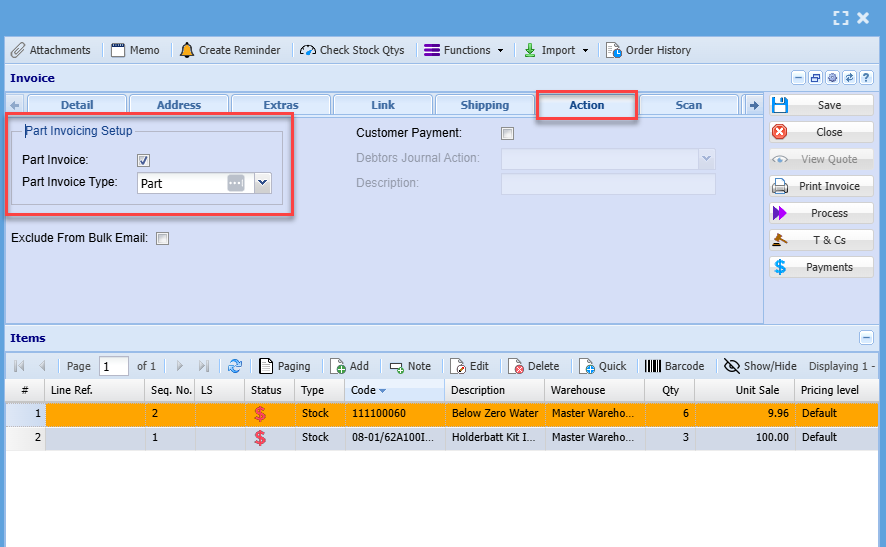Screen dimensions: 886x547
Task: Sort by the Description column header
Action: tap(494, 390)
